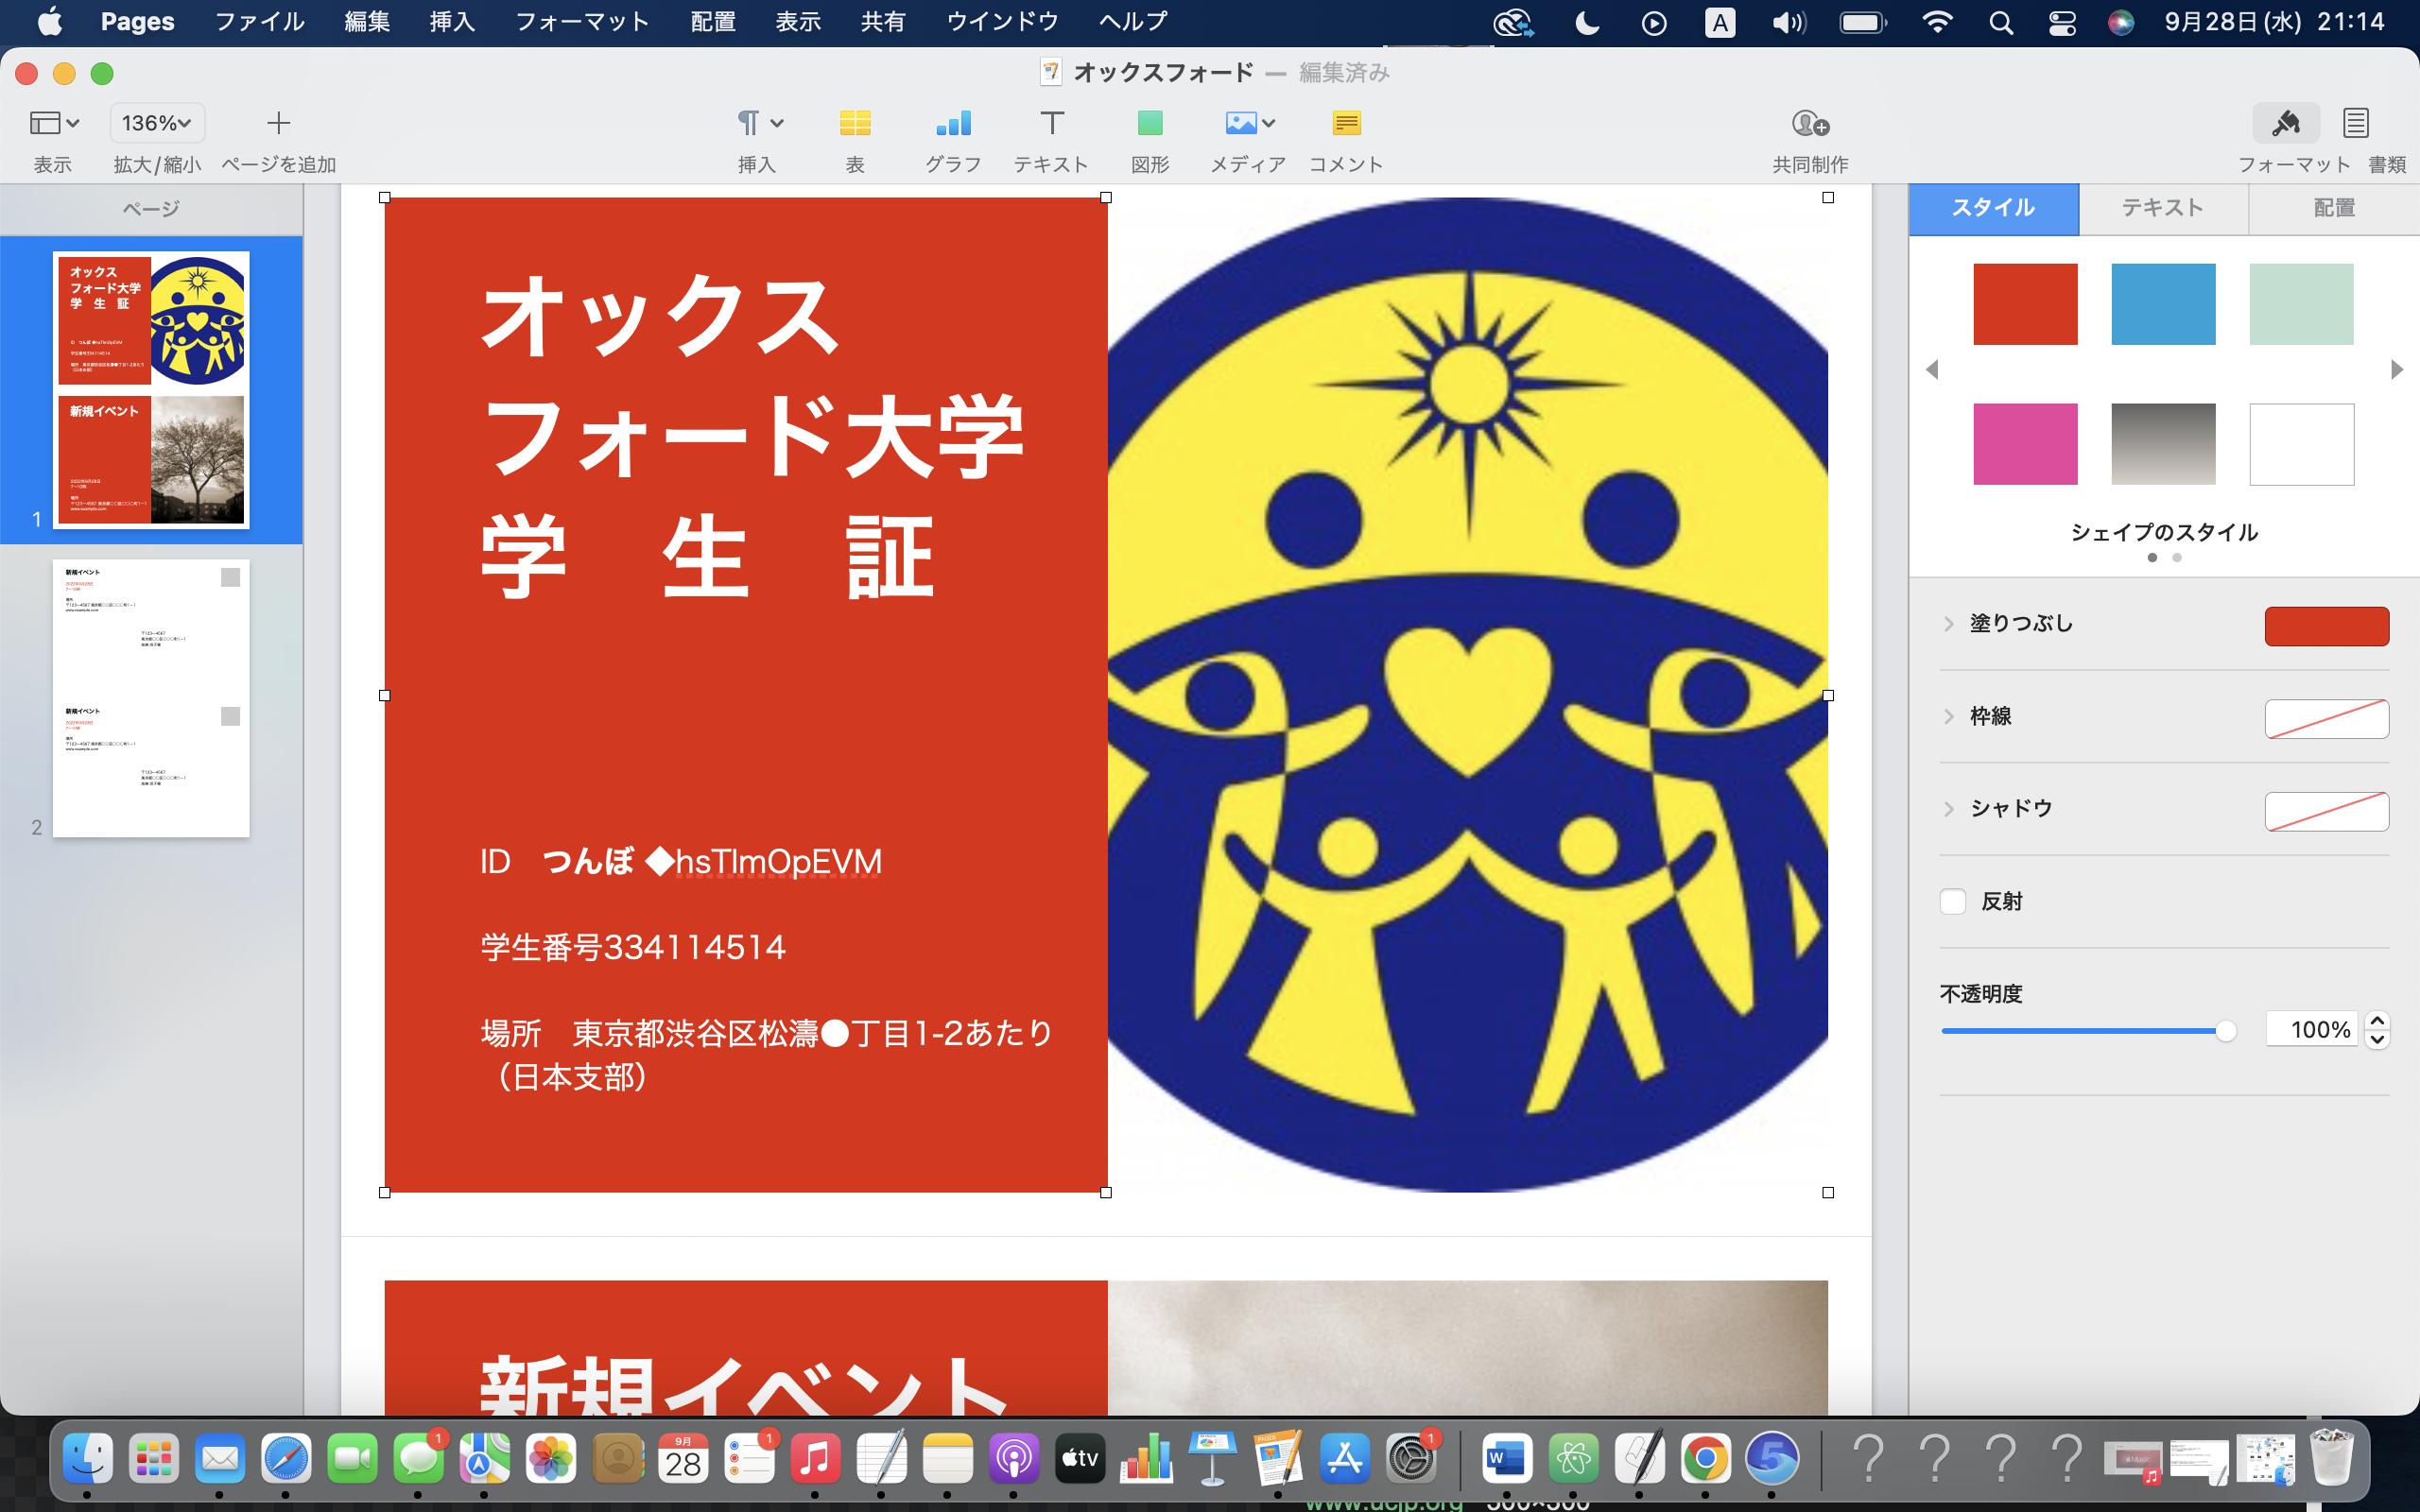This screenshot has height=1512, width=2420.
Task: Click the 学生番号334114514 text line
Action: click(633, 947)
